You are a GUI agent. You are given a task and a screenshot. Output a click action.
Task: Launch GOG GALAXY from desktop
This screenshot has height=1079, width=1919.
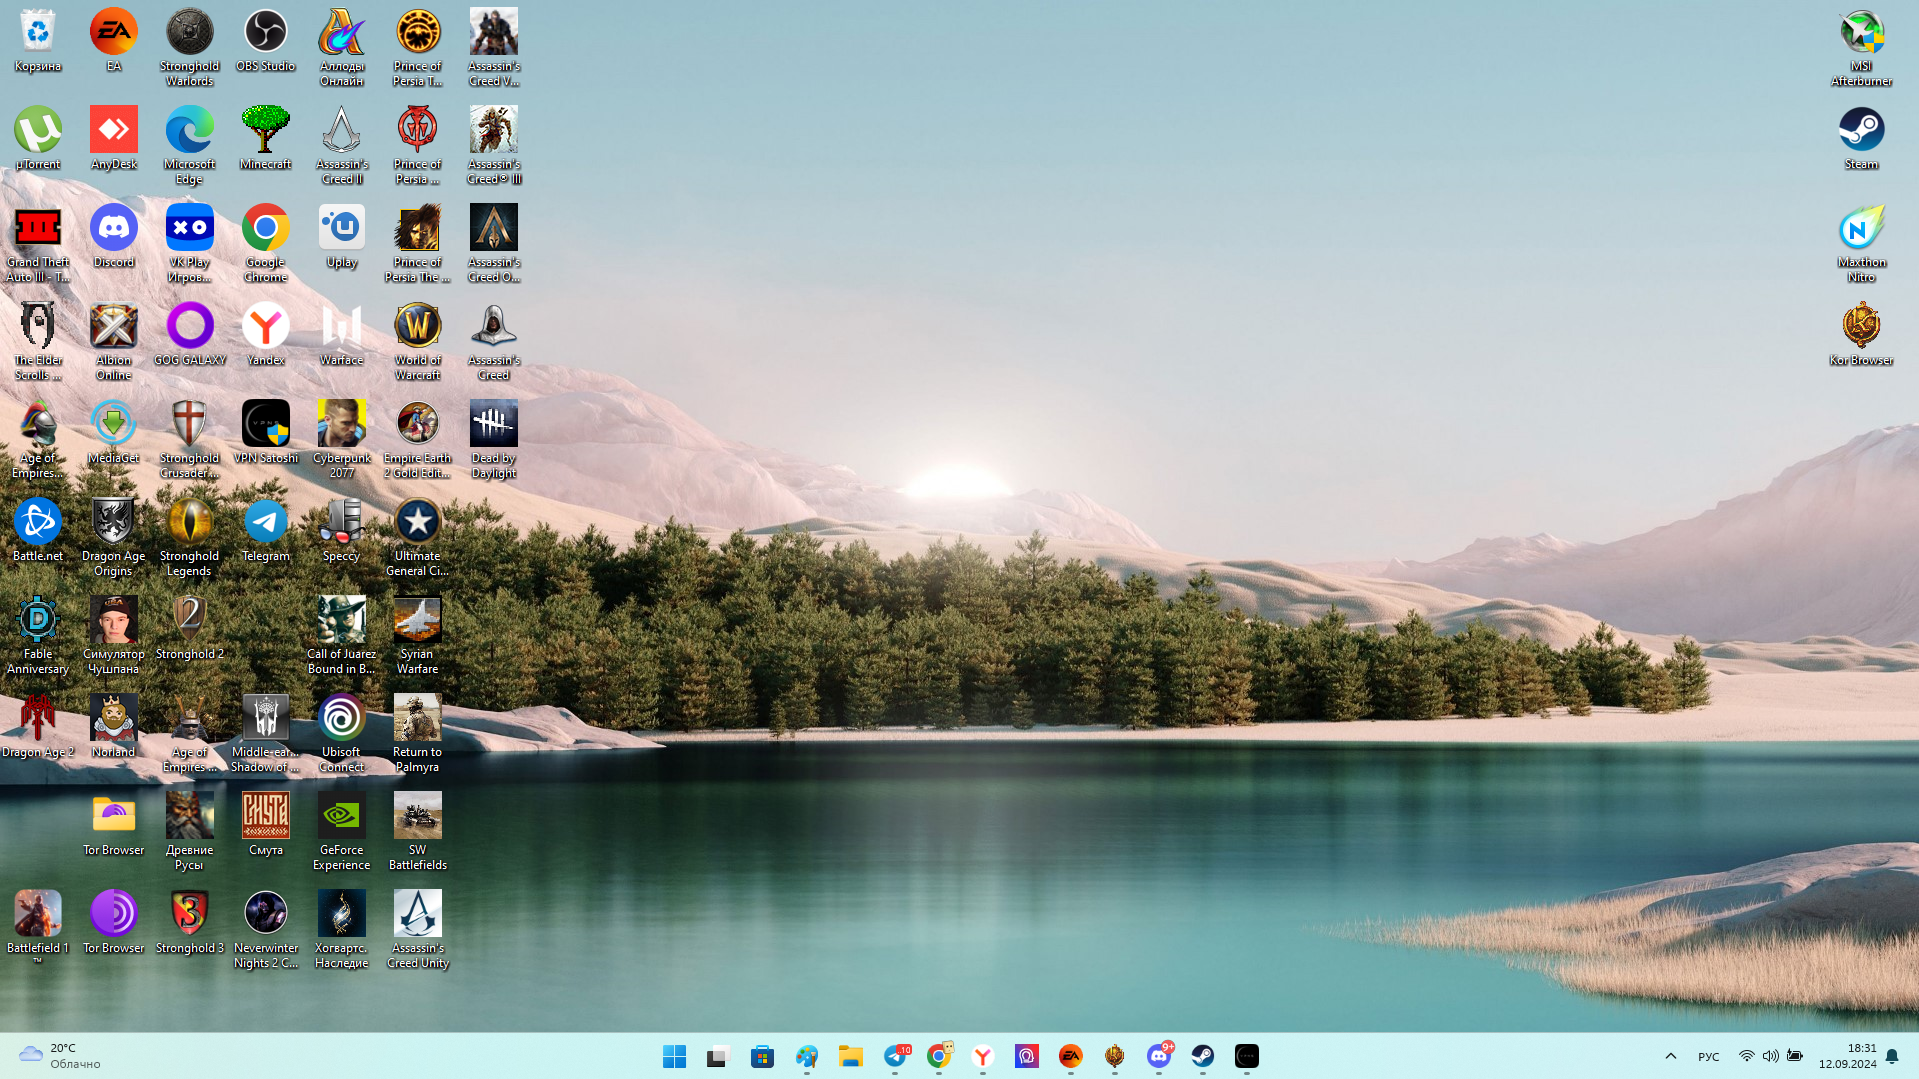click(x=190, y=336)
